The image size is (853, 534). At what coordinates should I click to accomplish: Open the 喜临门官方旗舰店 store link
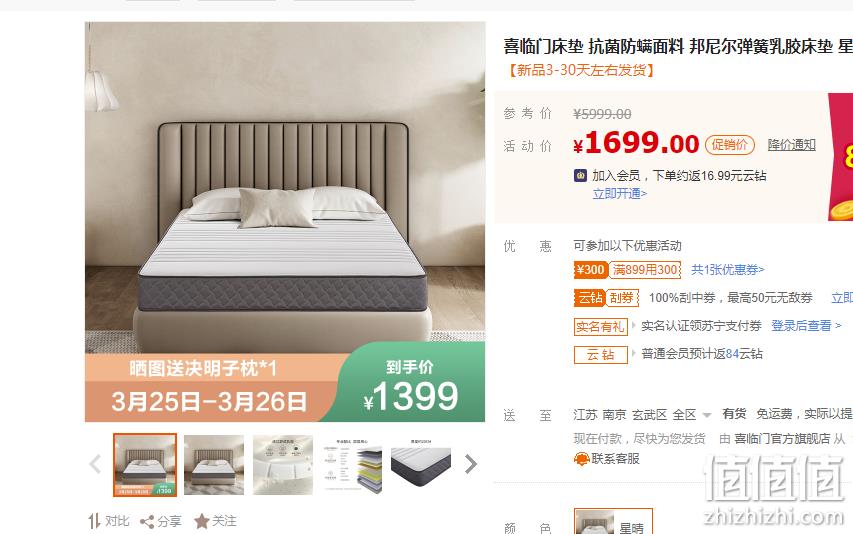tap(782, 438)
